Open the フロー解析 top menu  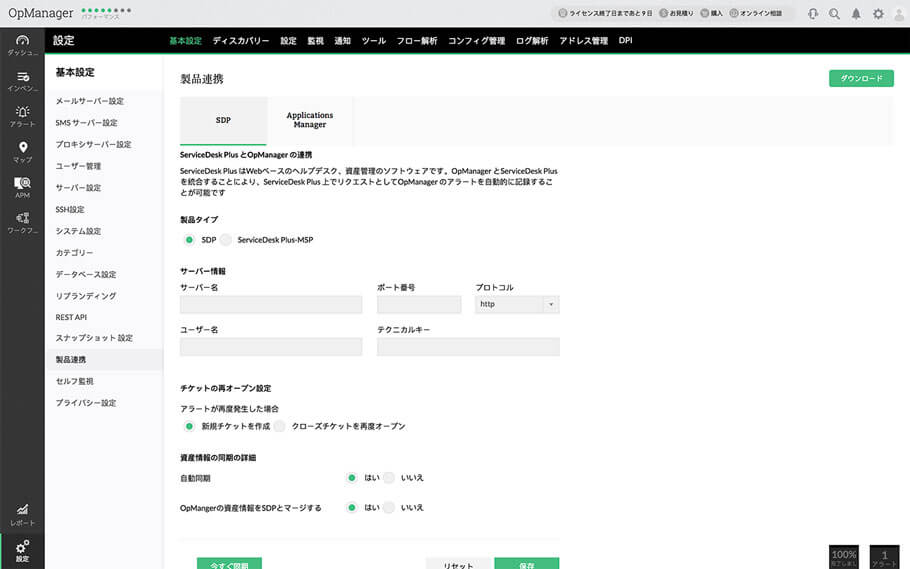click(417, 41)
